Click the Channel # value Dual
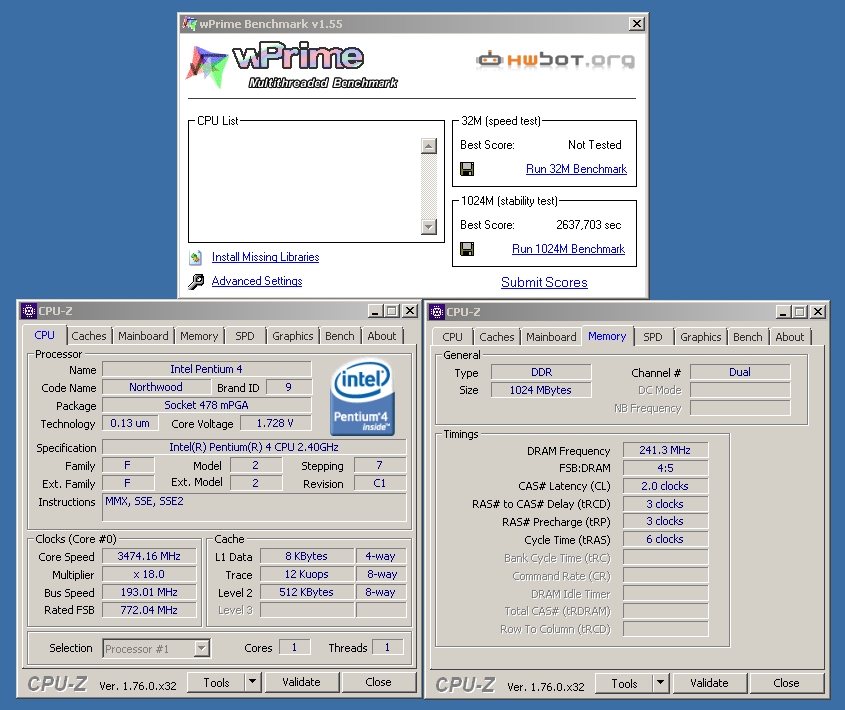The width and height of the screenshot is (845, 710). pyautogui.click(x=740, y=372)
